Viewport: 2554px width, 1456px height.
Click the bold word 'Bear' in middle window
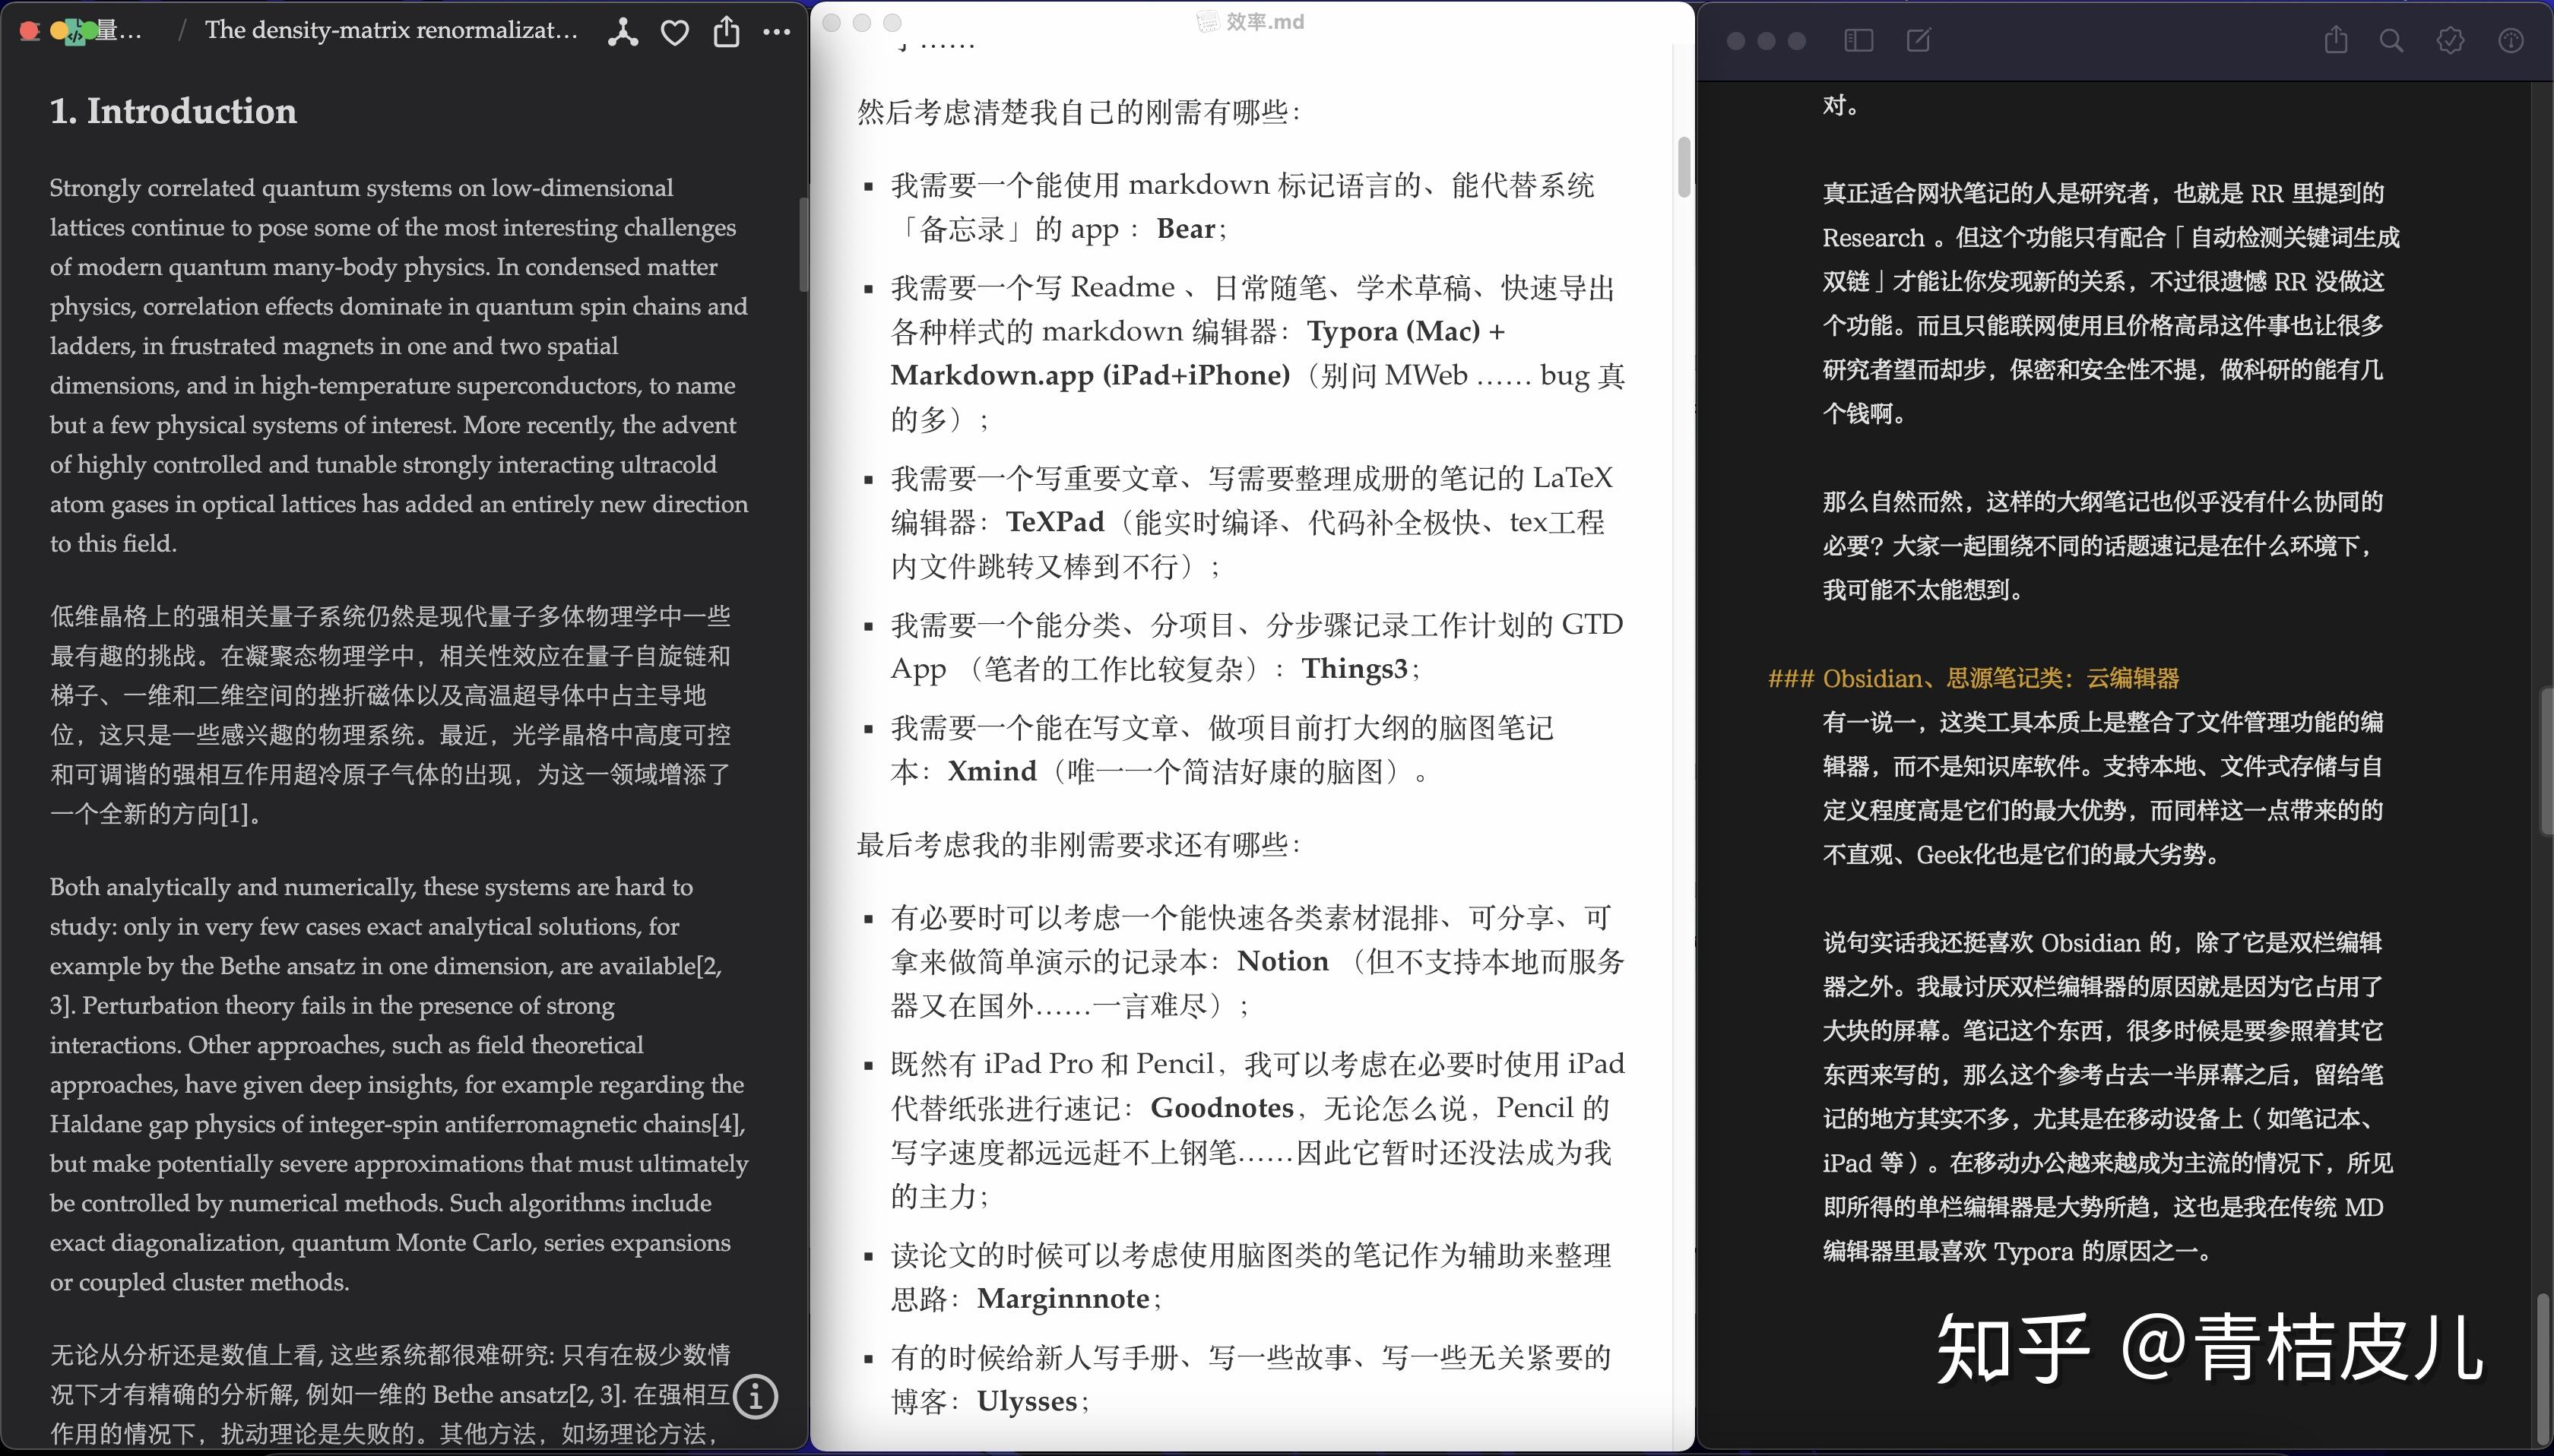click(x=1186, y=229)
